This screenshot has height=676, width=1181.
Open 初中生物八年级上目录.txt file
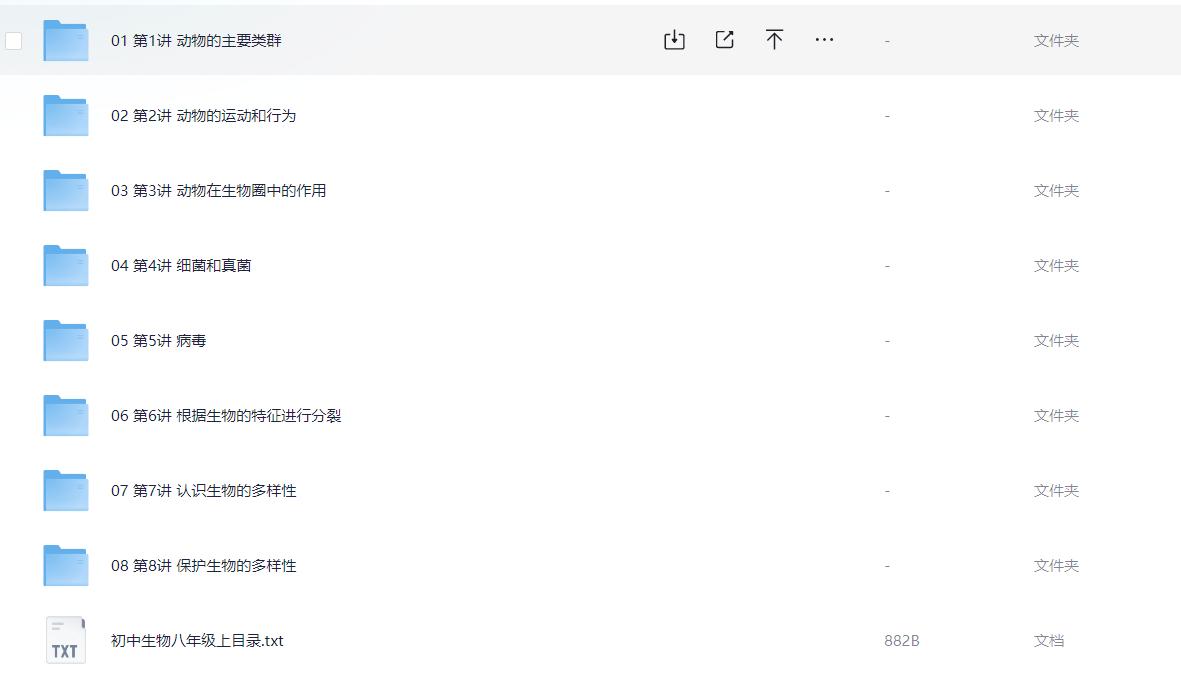coord(197,641)
